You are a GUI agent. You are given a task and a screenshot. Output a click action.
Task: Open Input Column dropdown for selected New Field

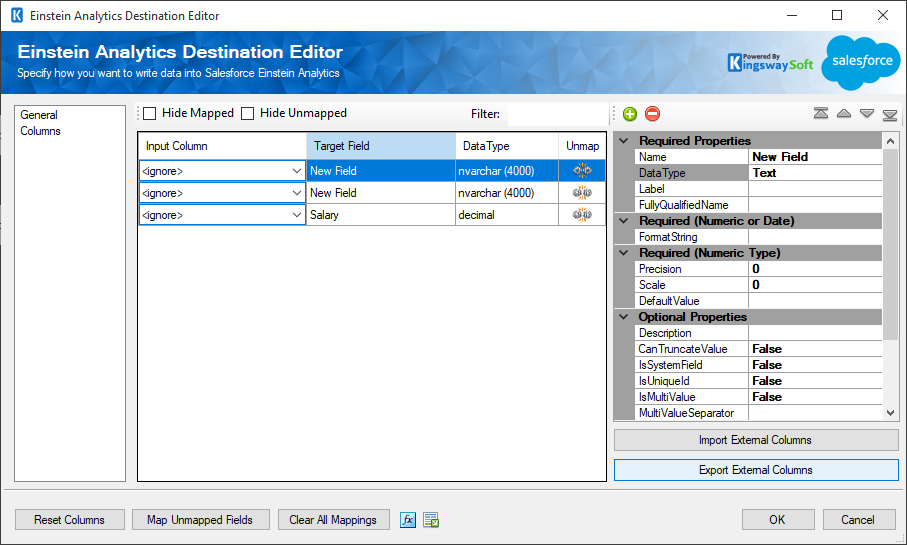pyautogui.click(x=297, y=171)
